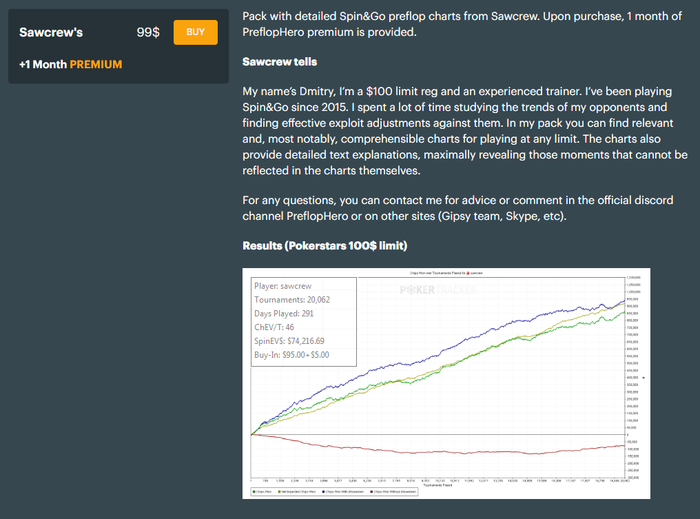Click the +1 Month PREMIUM label
Image resolution: width=700 pixels, height=519 pixels.
click(x=70, y=65)
